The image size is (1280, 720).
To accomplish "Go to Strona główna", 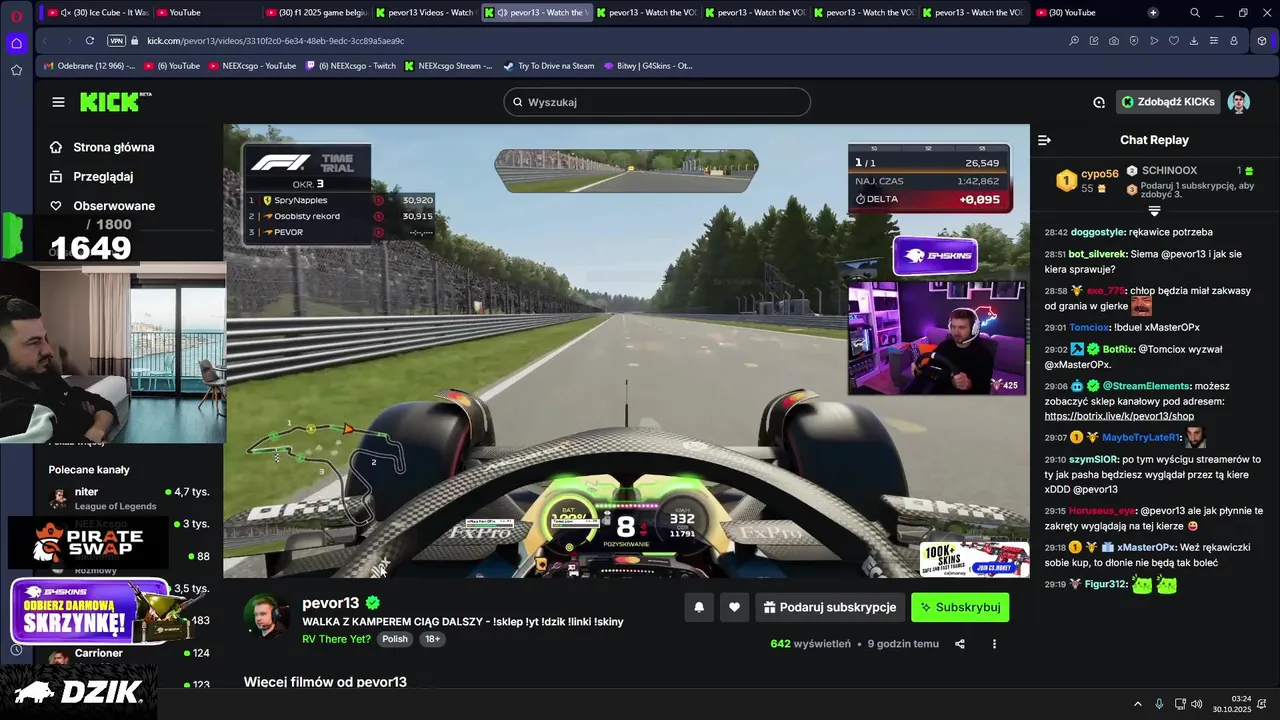I will tap(102, 147).
